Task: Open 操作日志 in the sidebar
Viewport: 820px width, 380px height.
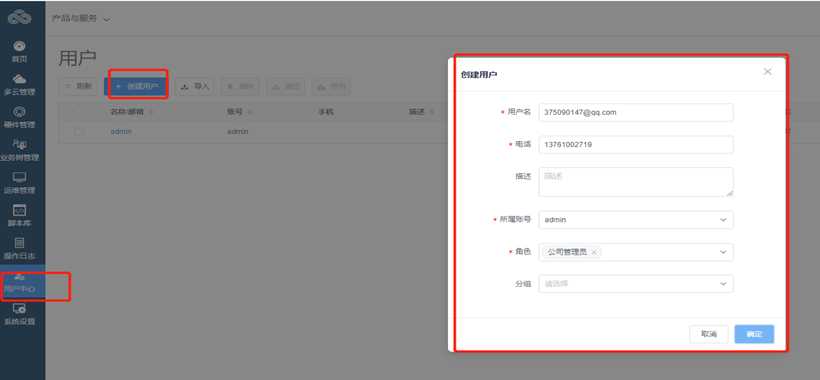Action: tap(20, 249)
